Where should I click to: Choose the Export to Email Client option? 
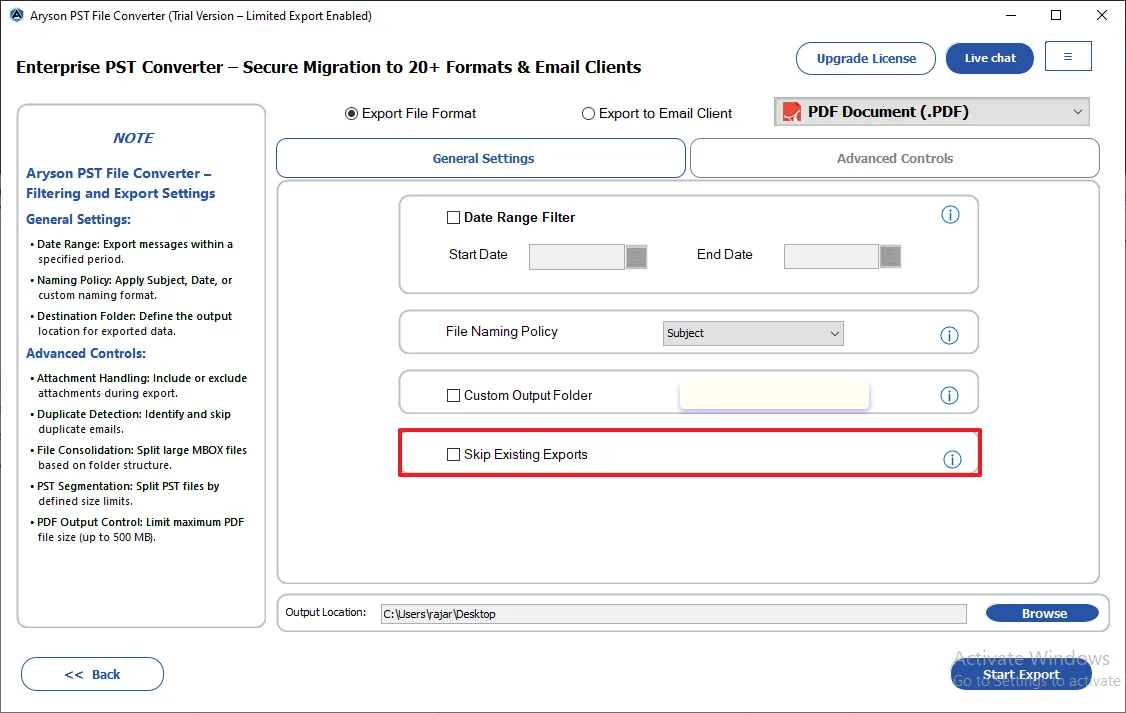pyautogui.click(x=588, y=113)
